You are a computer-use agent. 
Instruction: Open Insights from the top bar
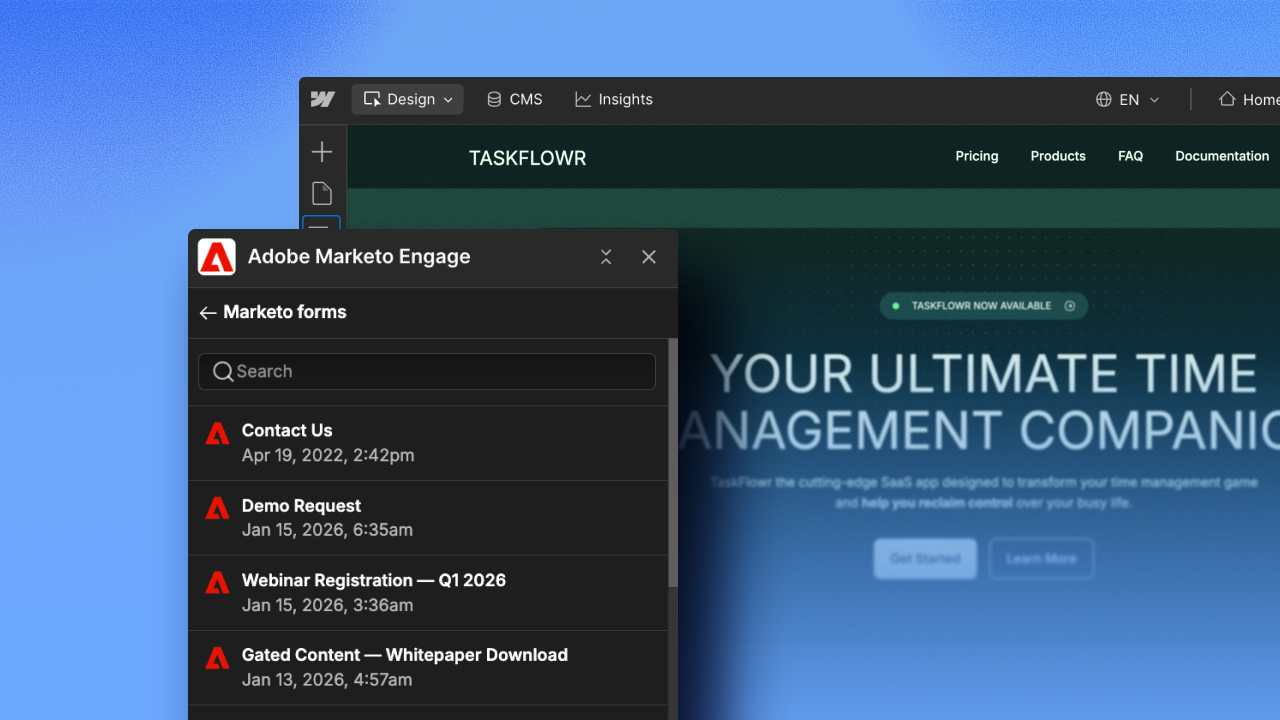[614, 99]
